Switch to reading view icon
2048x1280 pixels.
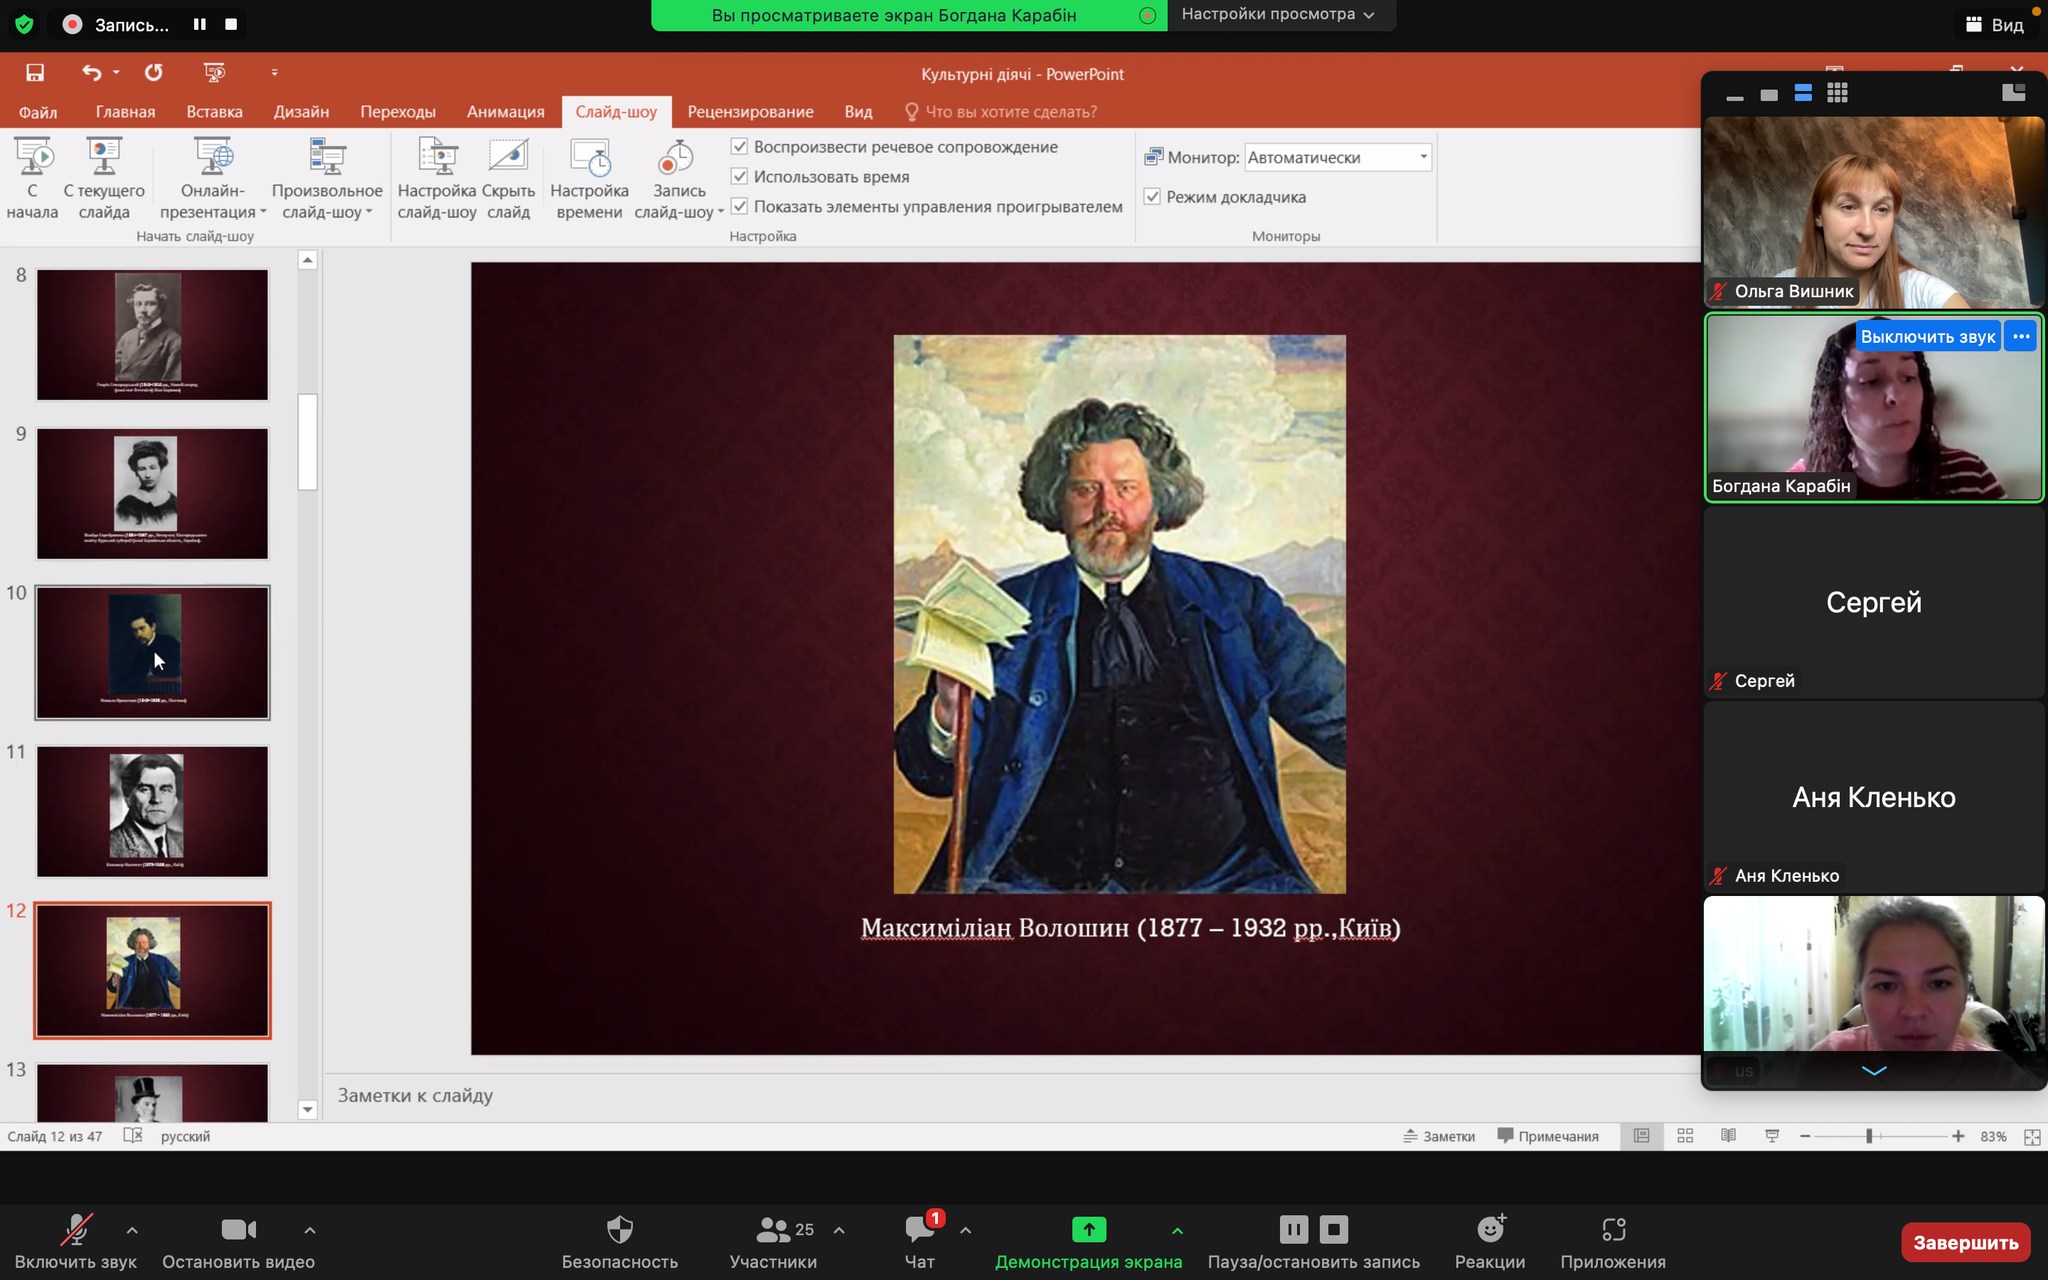tap(1728, 1136)
